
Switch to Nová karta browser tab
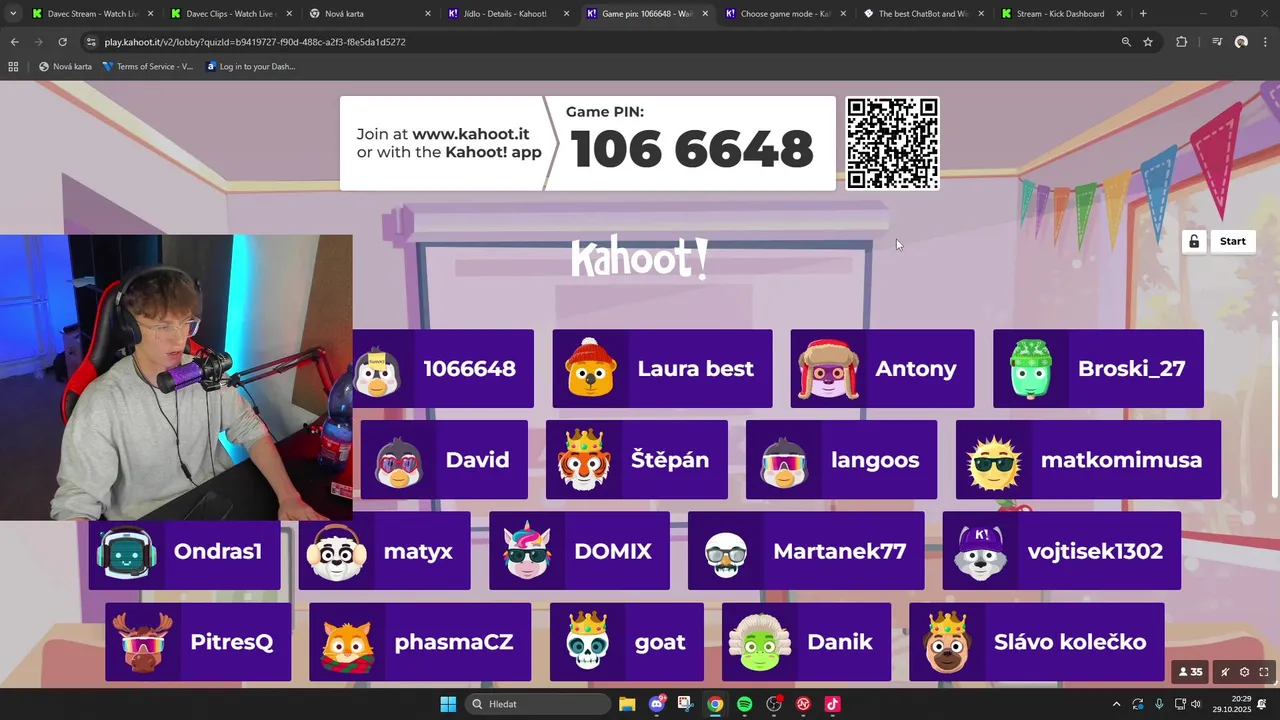(368, 14)
